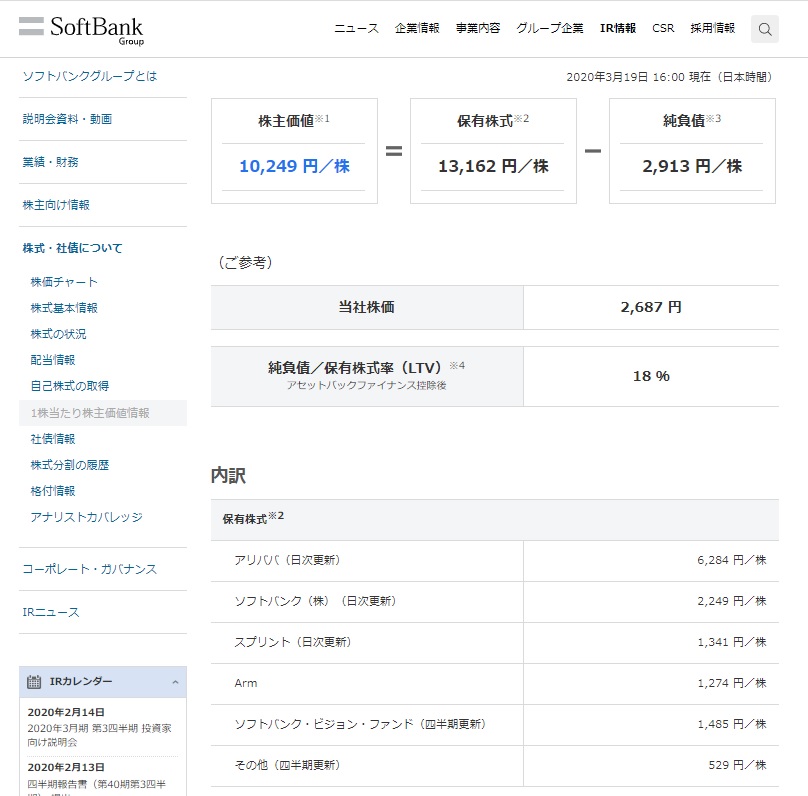Select 配当情報 in the sidebar
808x796 pixels.
point(53,360)
